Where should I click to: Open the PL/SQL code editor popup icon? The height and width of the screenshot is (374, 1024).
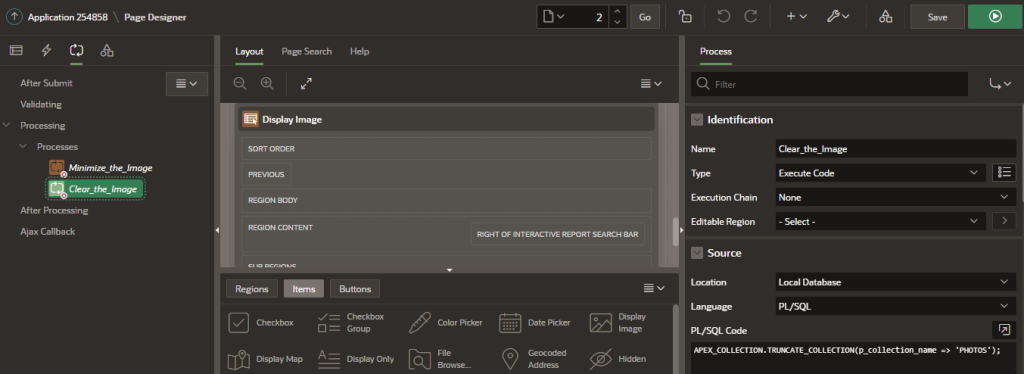coord(1004,330)
